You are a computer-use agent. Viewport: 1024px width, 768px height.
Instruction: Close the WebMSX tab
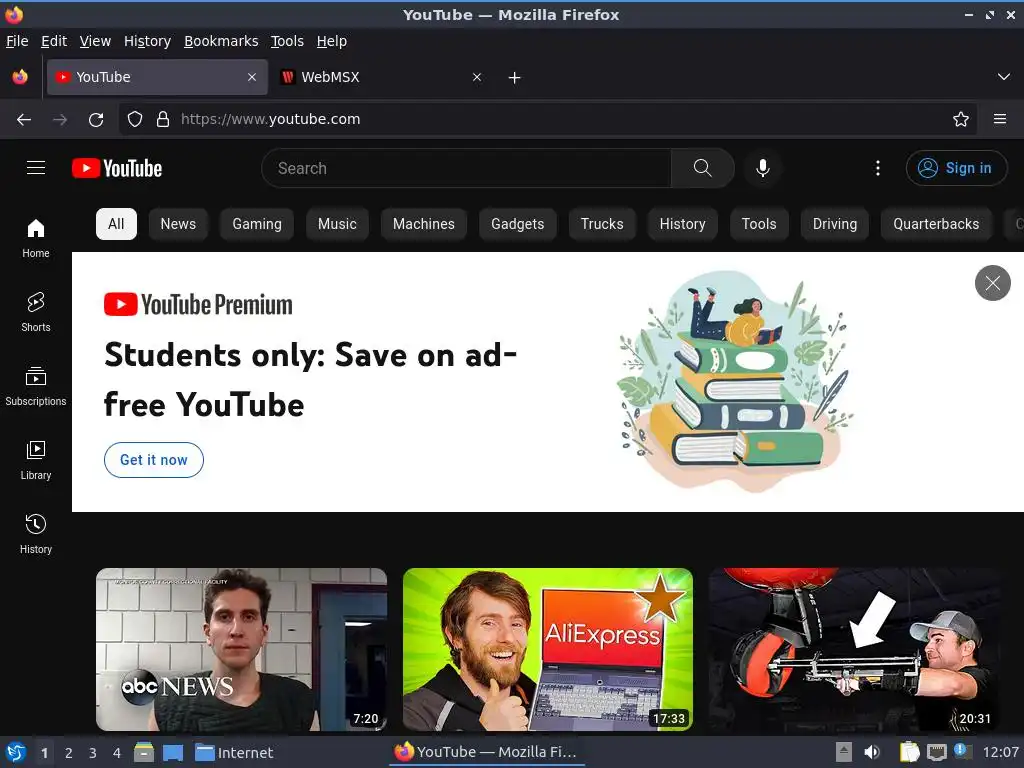point(477,77)
